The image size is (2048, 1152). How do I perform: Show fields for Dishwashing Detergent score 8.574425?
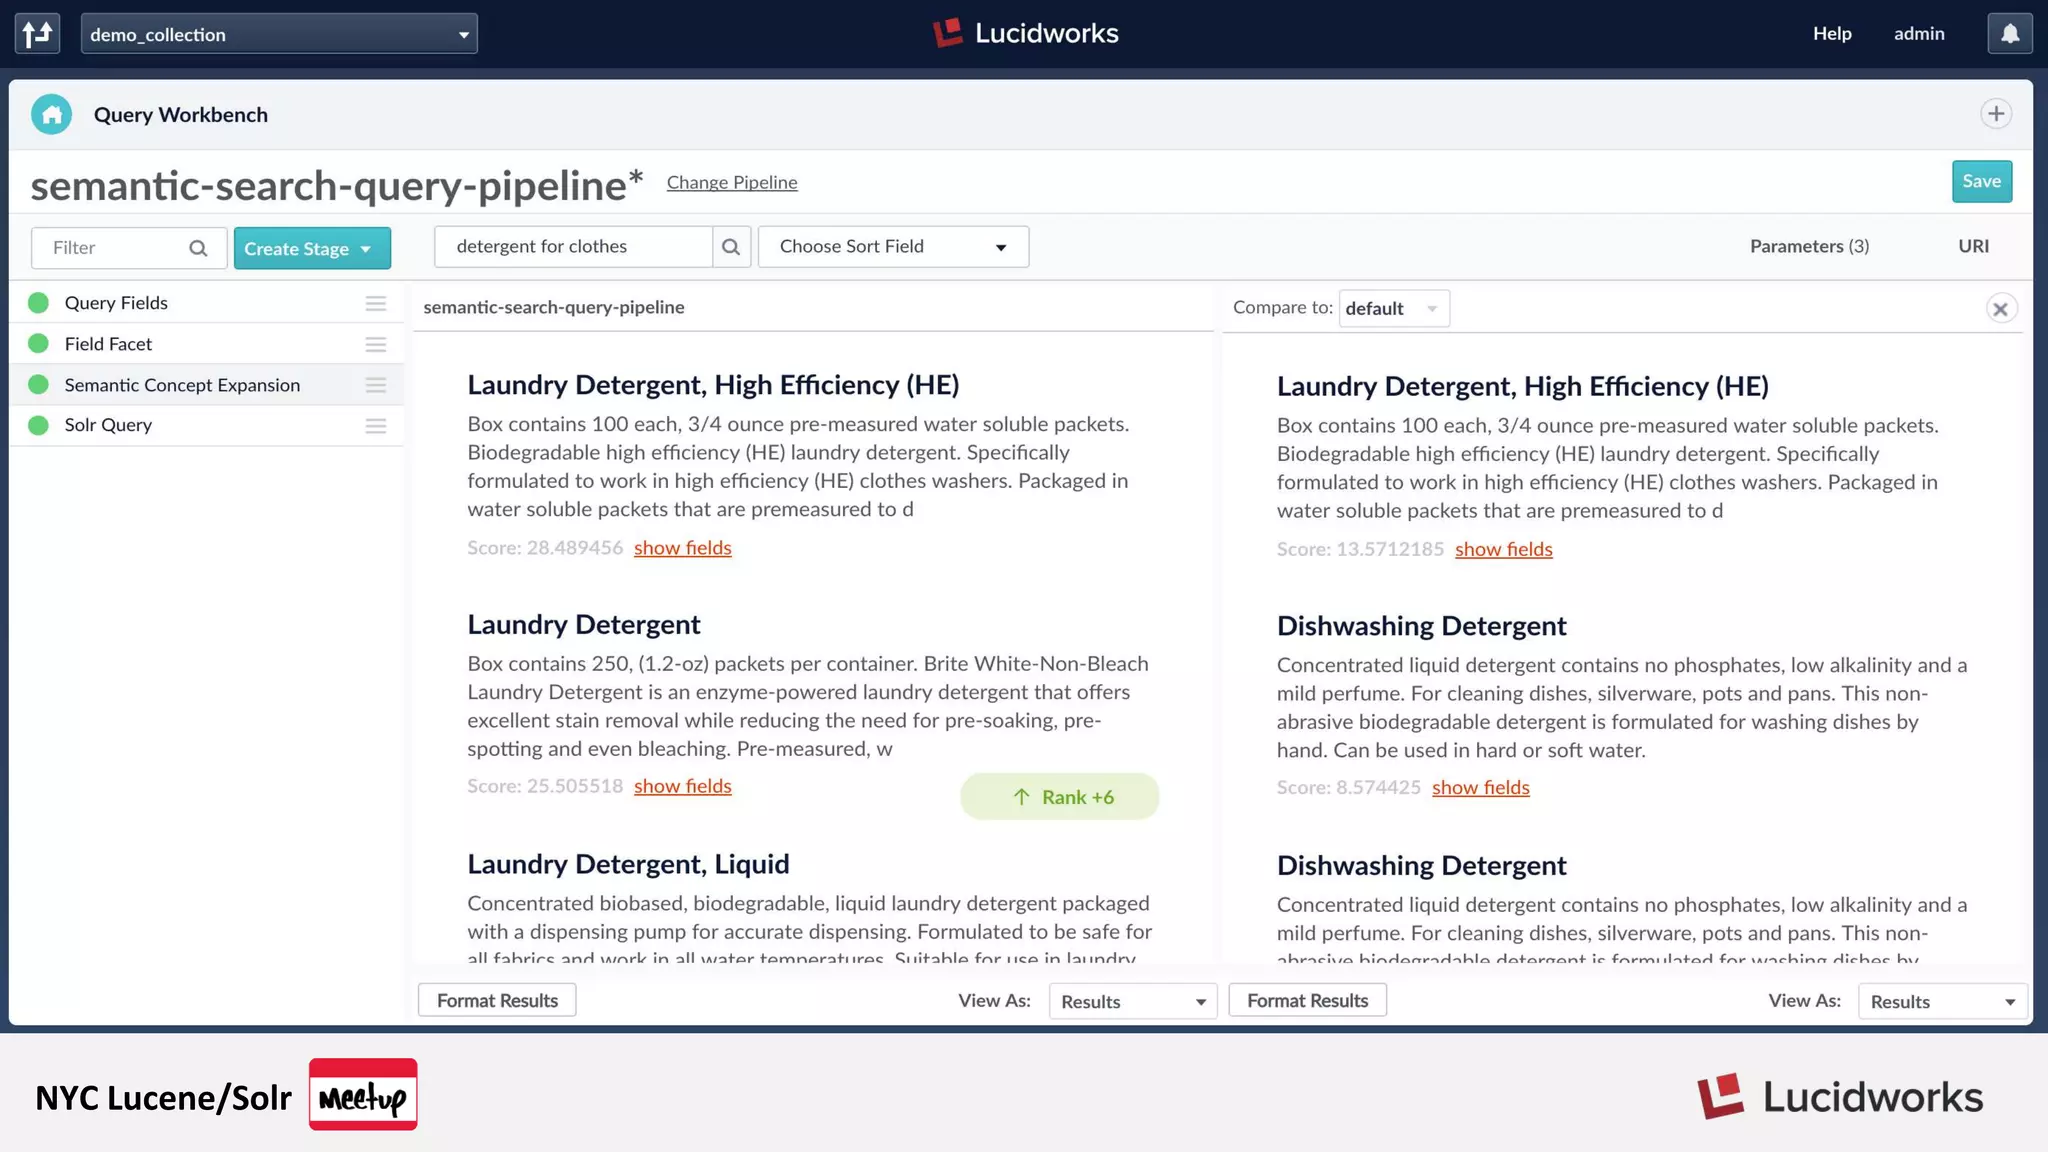click(1481, 787)
